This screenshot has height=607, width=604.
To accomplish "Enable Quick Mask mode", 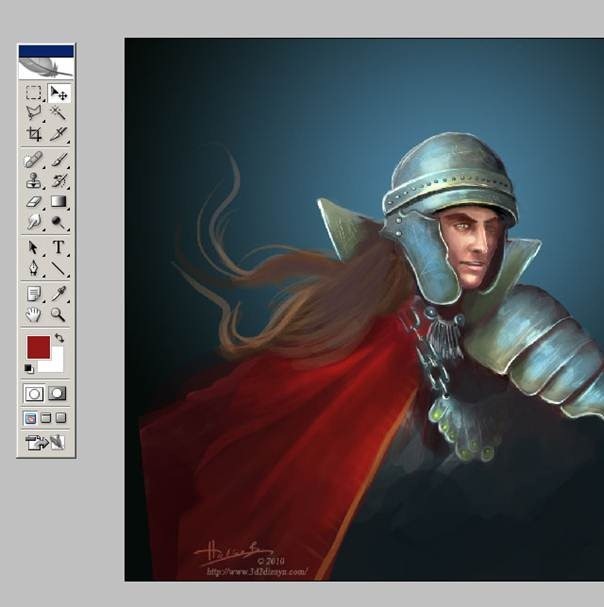I will pos(57,393).
